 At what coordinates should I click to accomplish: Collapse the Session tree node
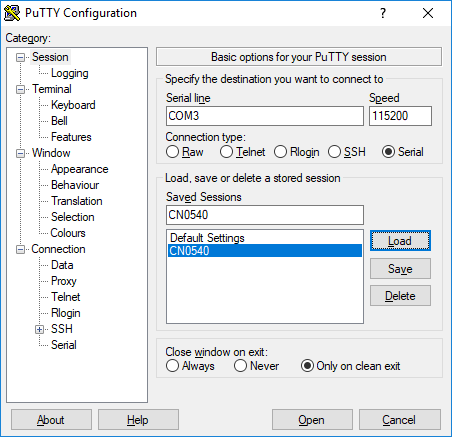point(21,58)
